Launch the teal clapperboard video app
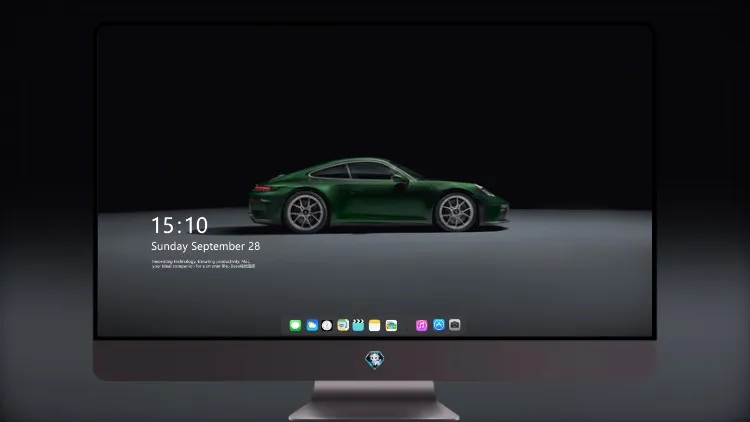The height and width of the screenshot is (422, 750). [358, 325]
